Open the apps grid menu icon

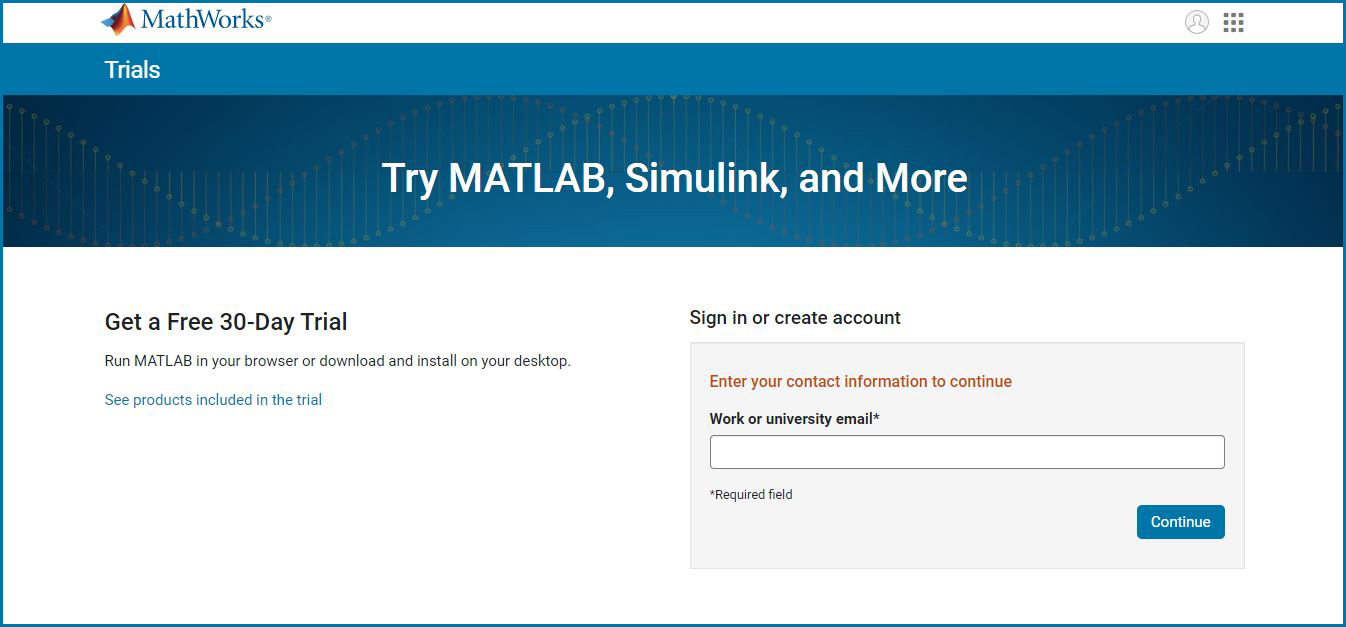coord(1233,22)
